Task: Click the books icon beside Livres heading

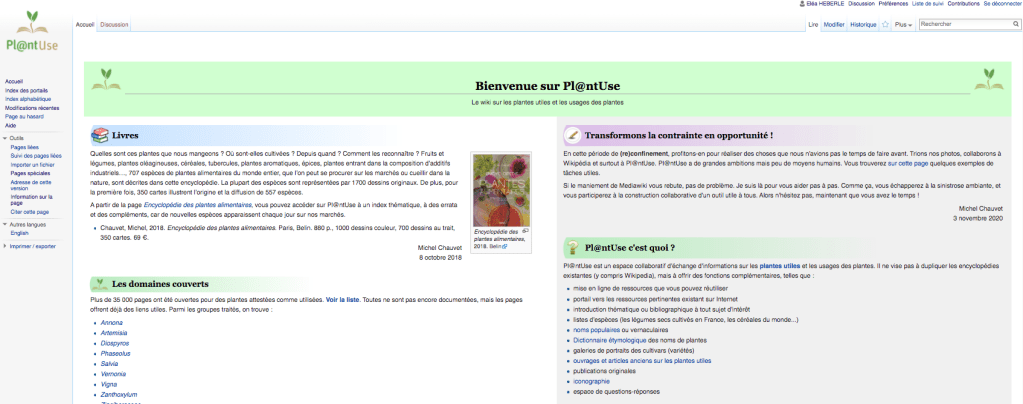Action: point(100,135)
